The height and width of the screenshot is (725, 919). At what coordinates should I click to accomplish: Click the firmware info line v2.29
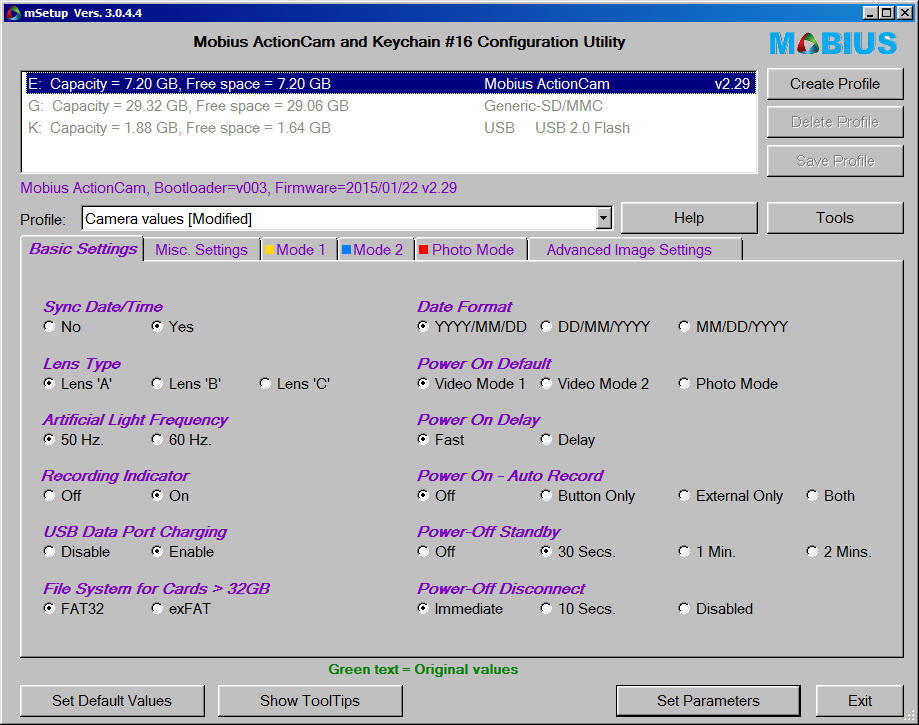point(239,188)
